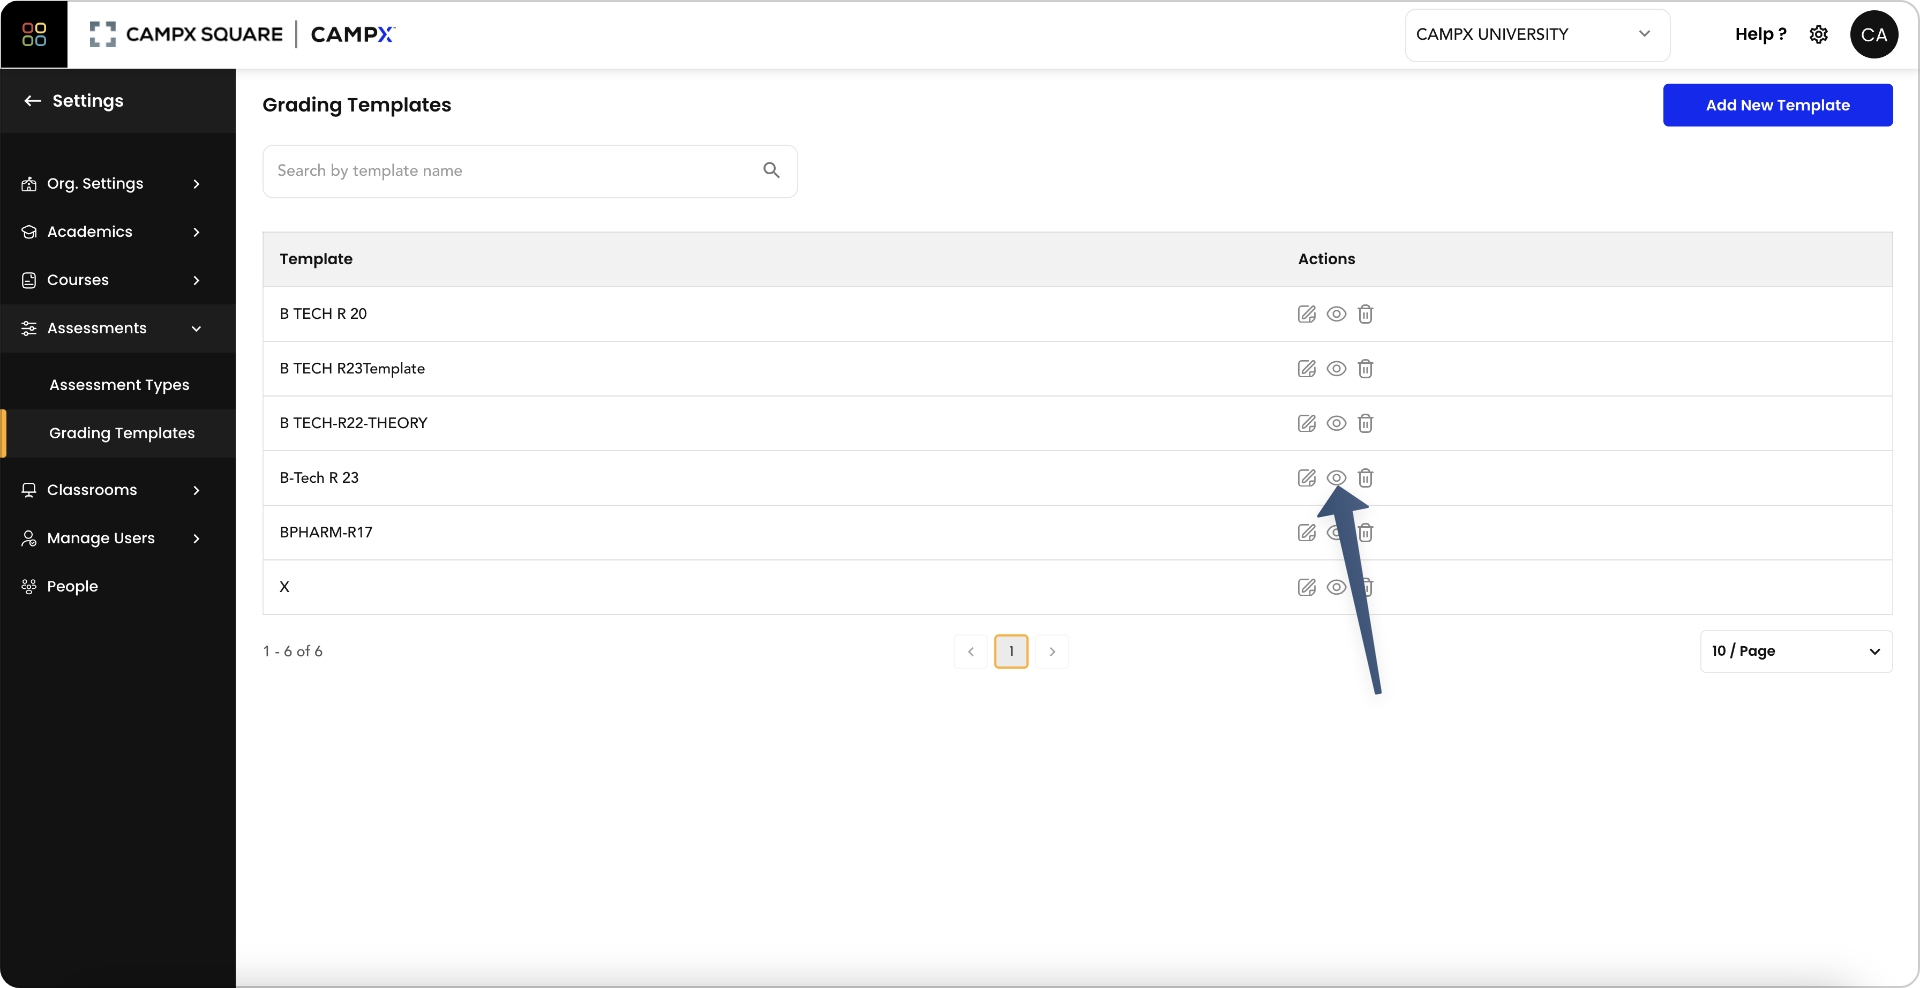Click the B TECH R 20 name
The height and width of the screenshot is (988, 1920).
(x=323, y=314)
